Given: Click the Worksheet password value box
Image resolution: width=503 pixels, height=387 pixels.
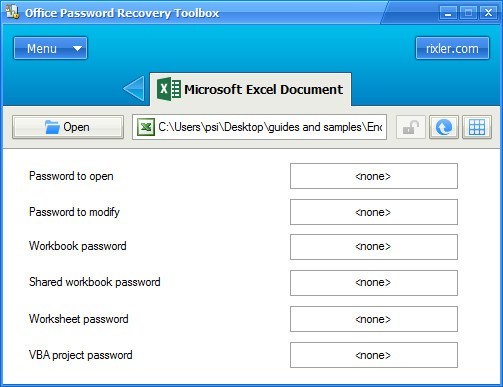Looking at the screenshot, I should click(374, 319).
